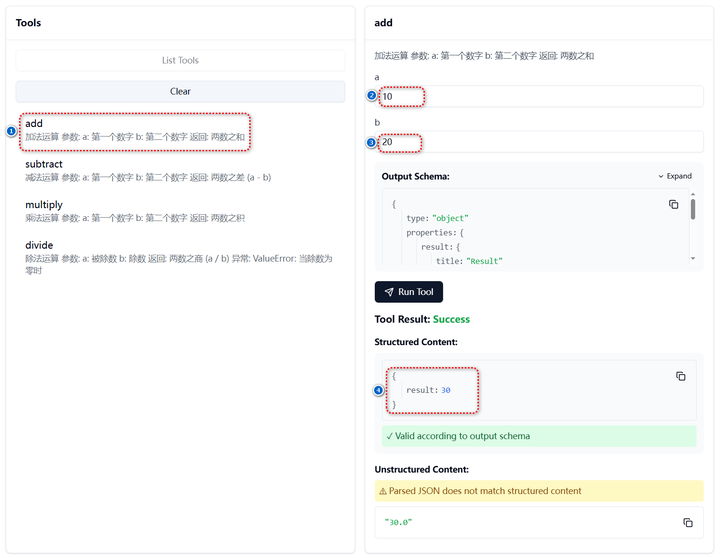Click the title: "Result" schema line
This screenshot has height=558, width=720.
pos(469,261)
